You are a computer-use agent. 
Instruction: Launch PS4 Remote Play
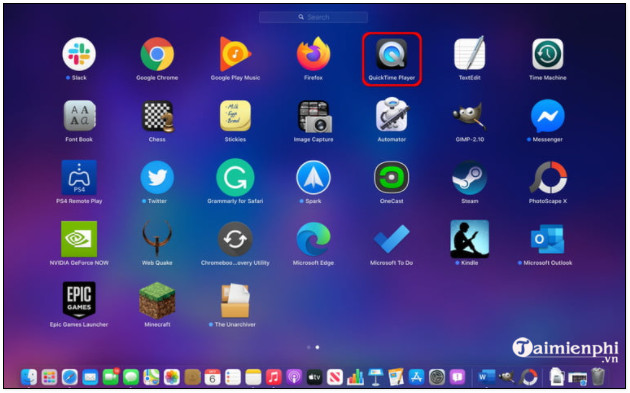tap(79, 177)
